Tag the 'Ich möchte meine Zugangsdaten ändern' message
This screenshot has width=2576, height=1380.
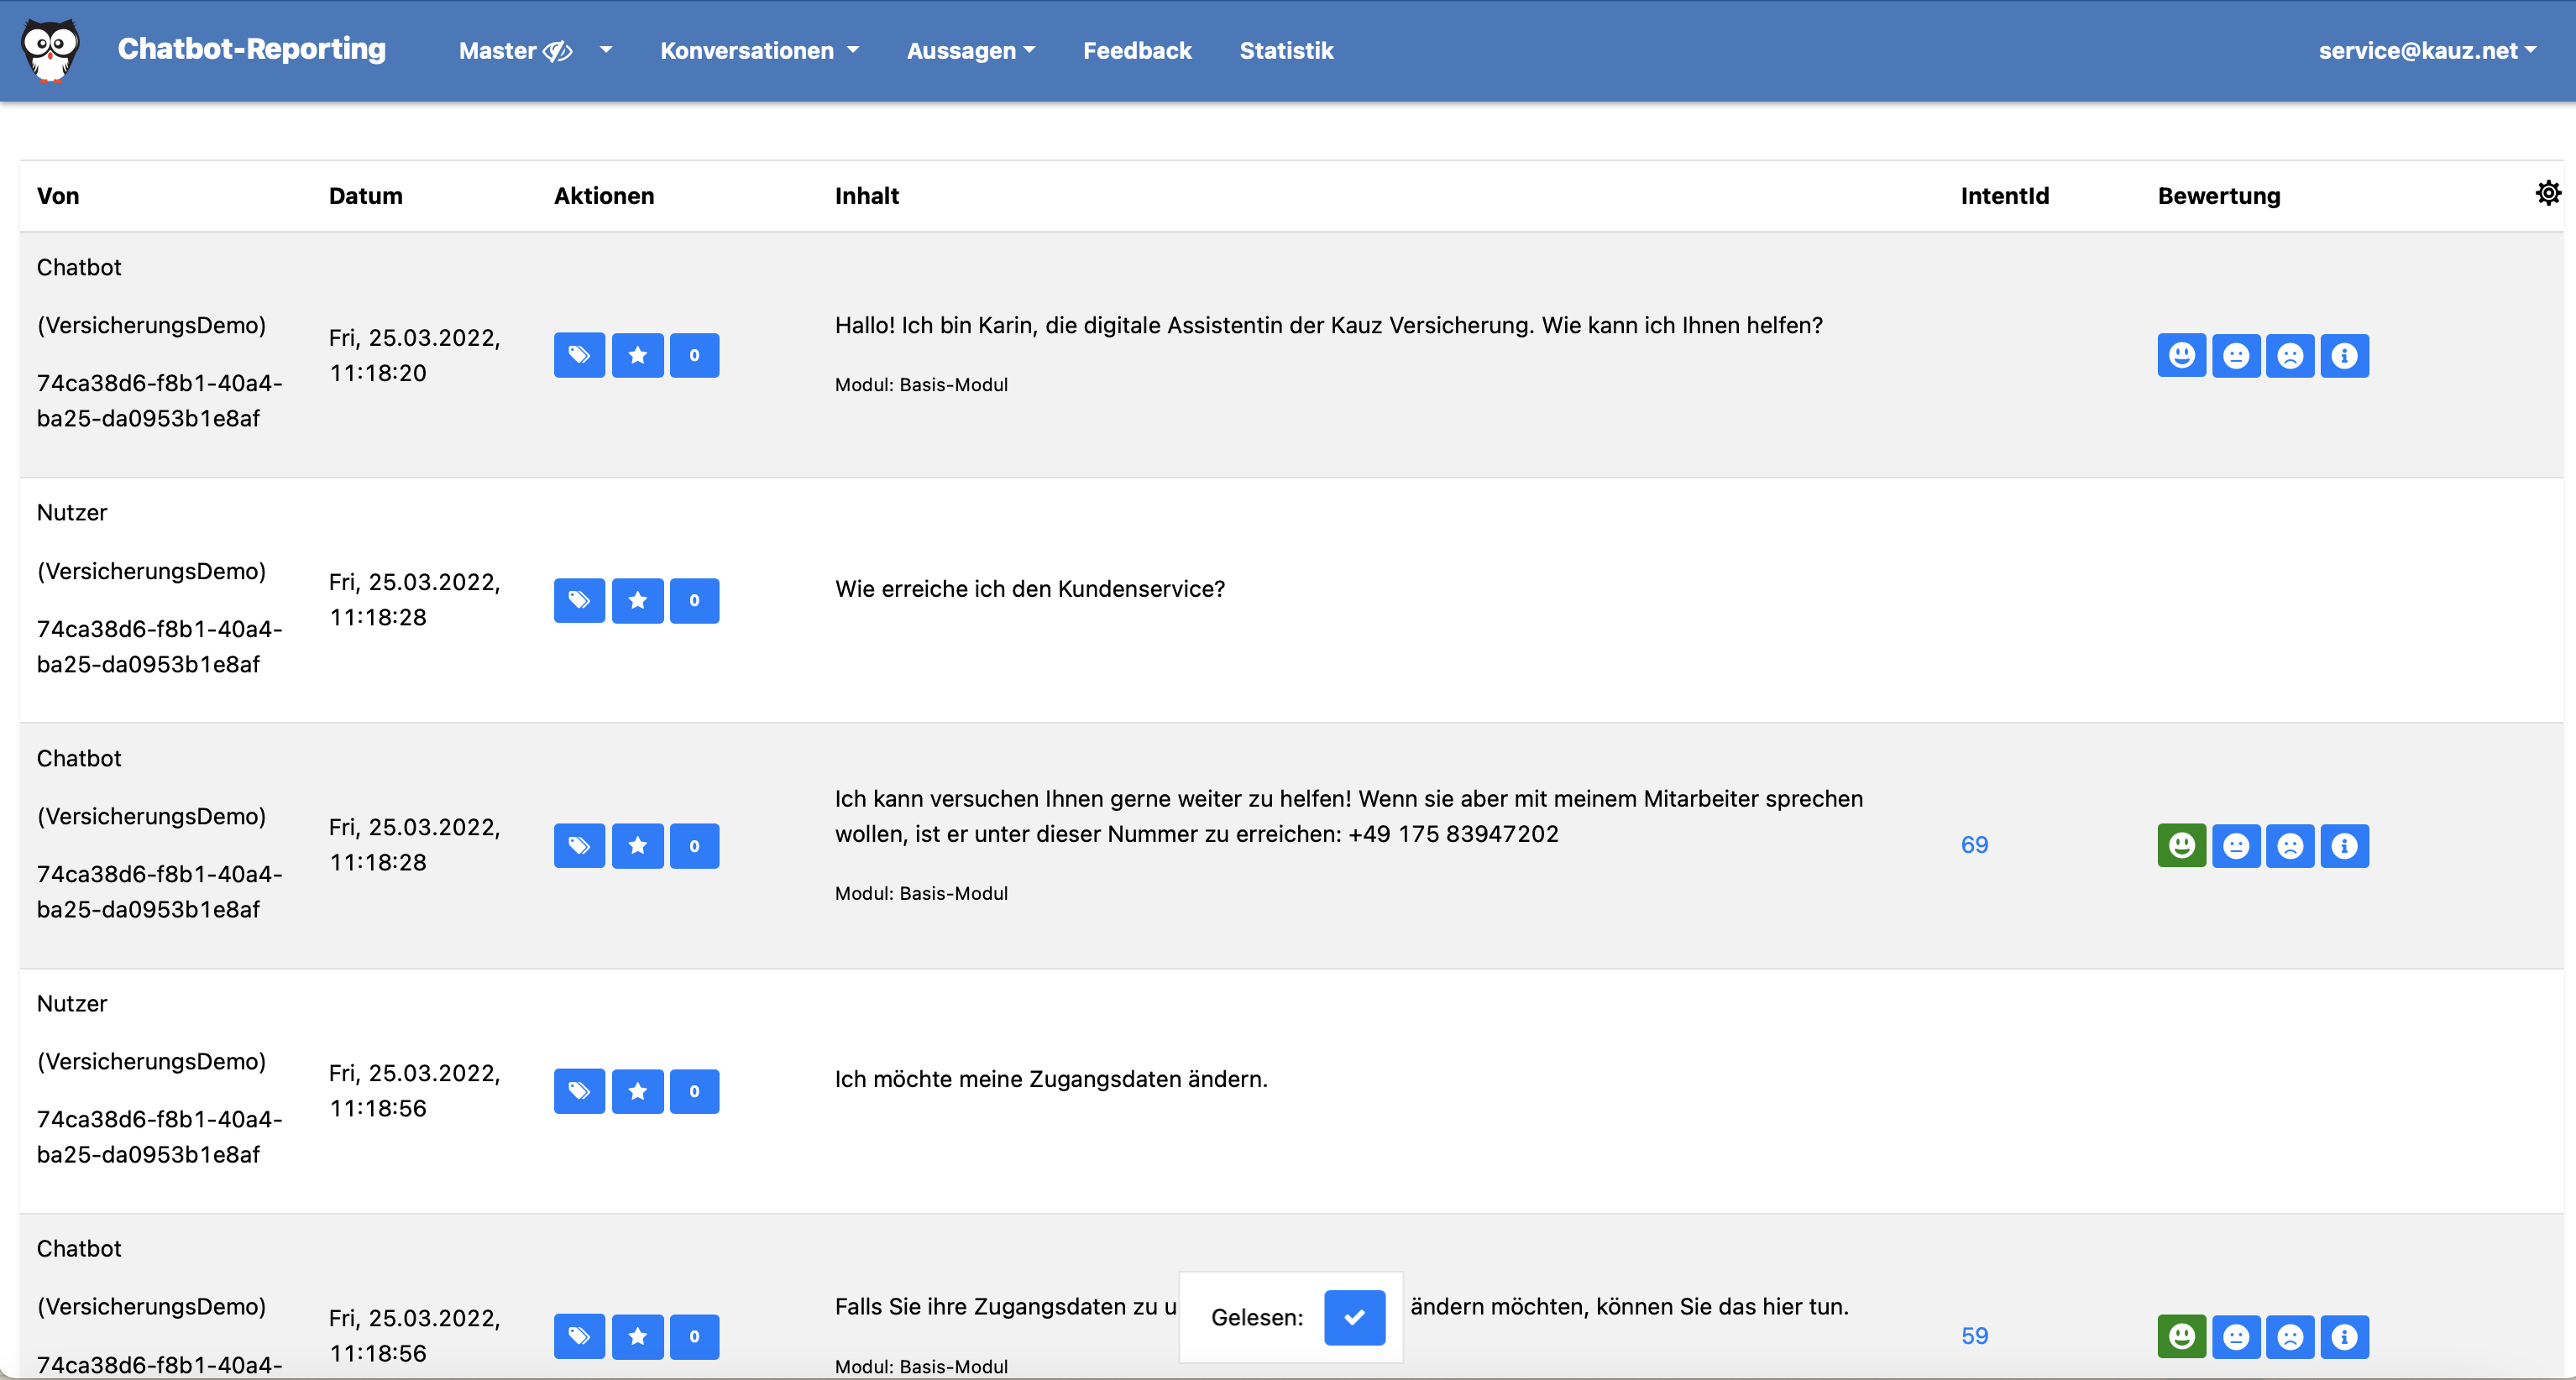(x=579, y=1091)
